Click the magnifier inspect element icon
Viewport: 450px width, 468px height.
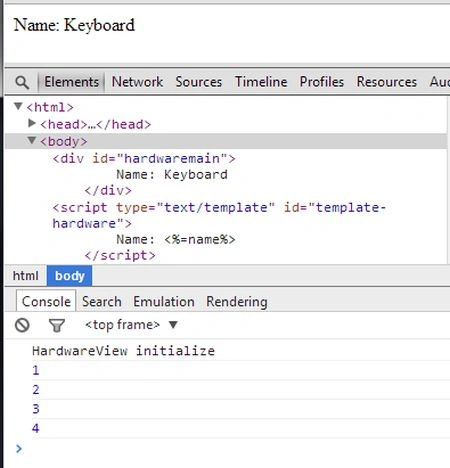coord(22,82)
